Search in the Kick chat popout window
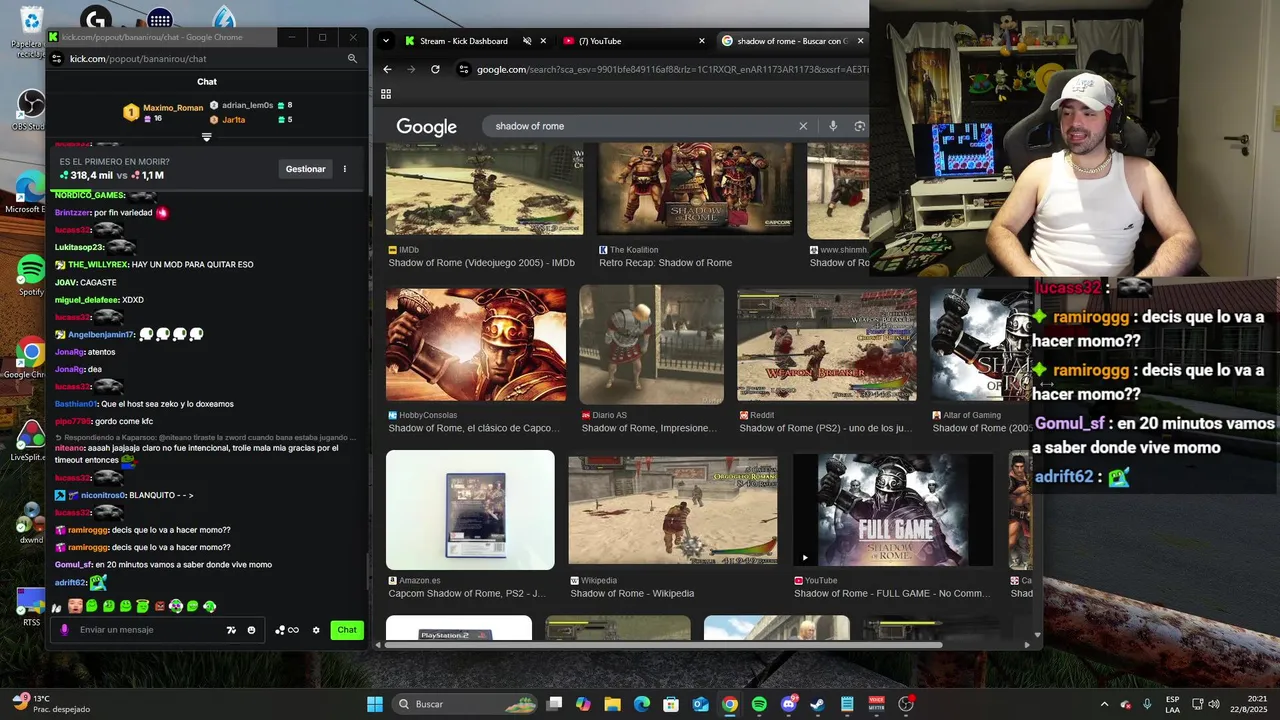1280x720 pixels. coord(352,59)
